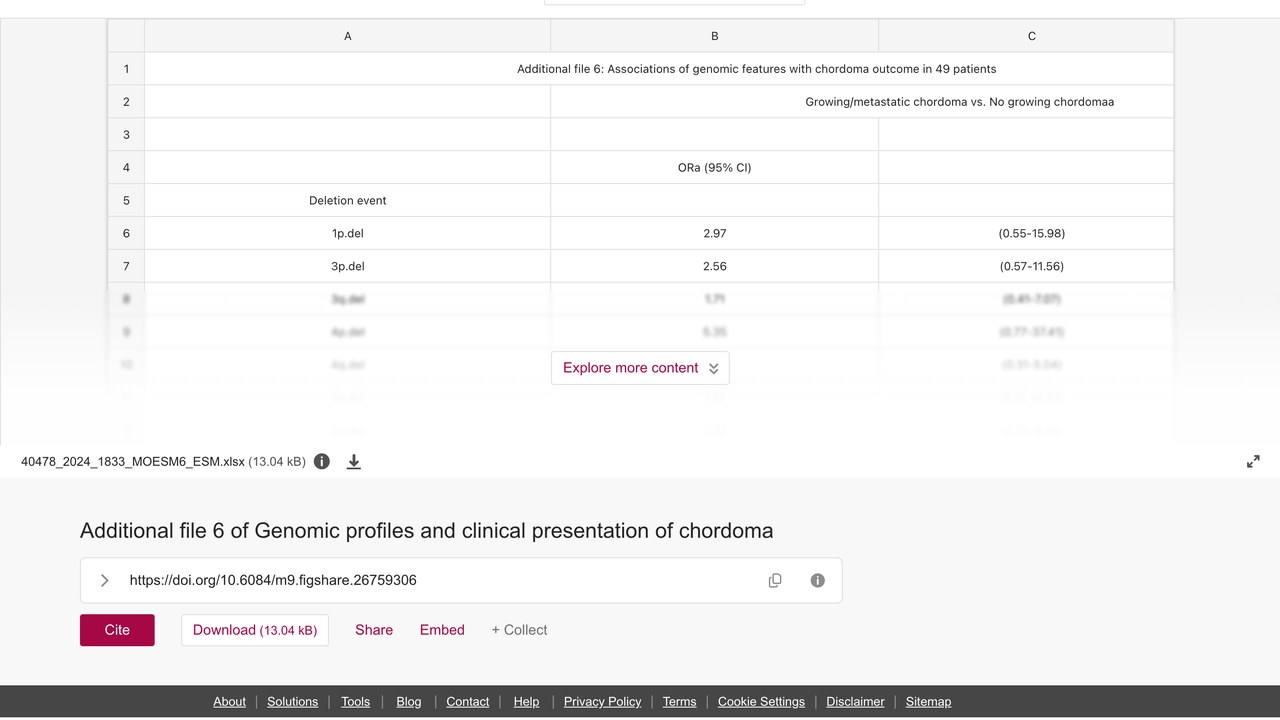
Task: Click the 40478_2024_1833_MOESM6_ESM.xlsx filename
Action: (x=133, y=462)
